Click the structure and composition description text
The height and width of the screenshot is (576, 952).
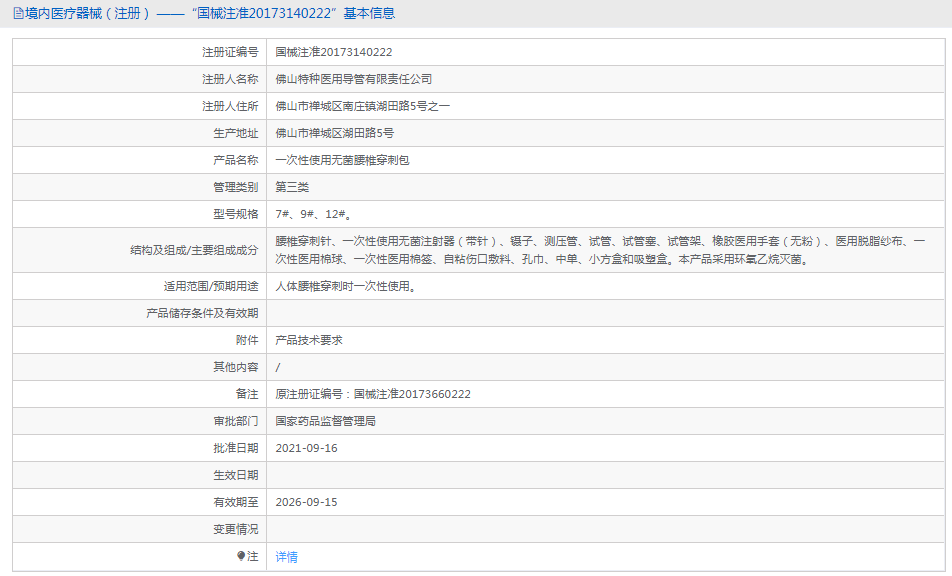click(600, 250)
